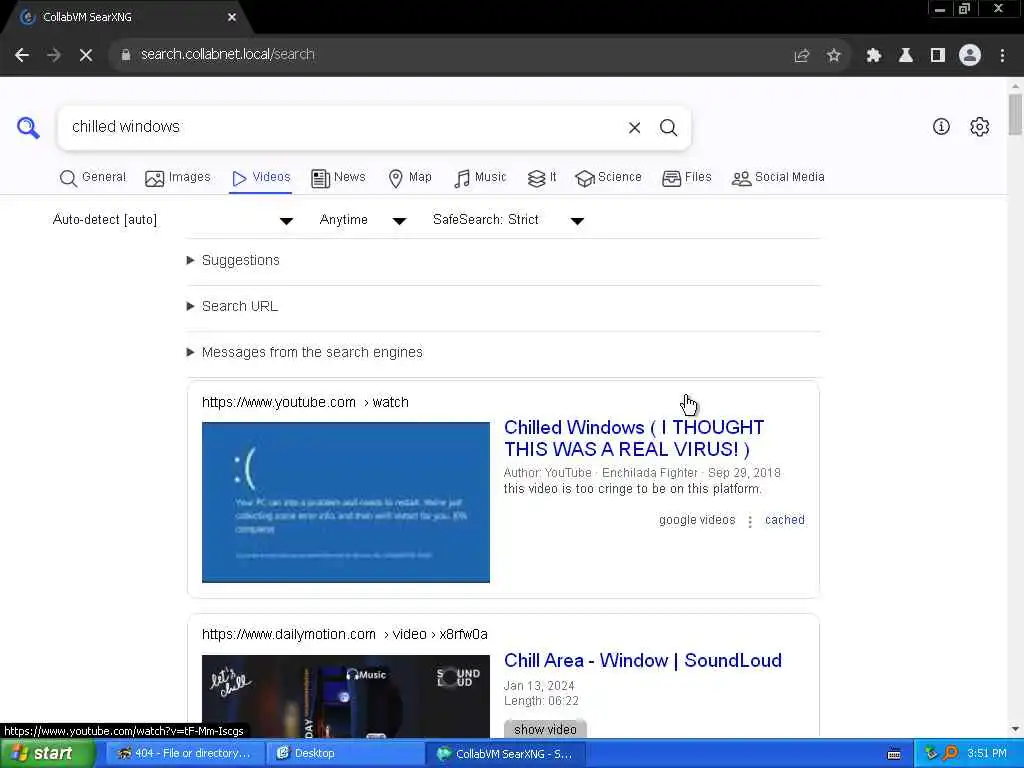Switch to News search category

pyautogui.click(x=338, y=177)
